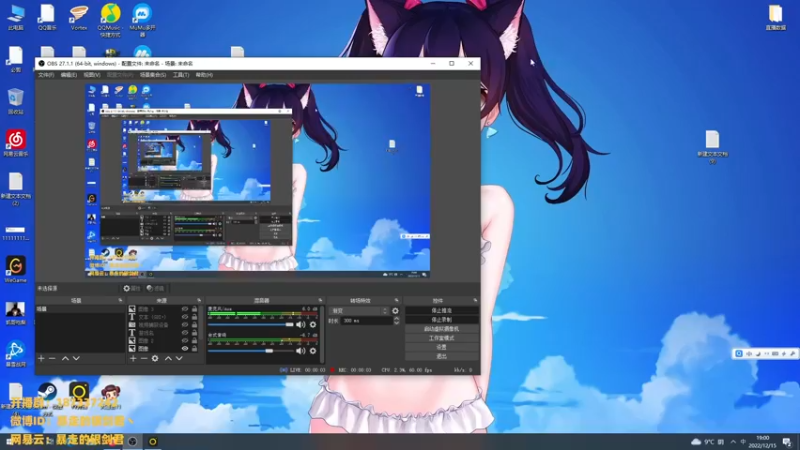The height and width of the screenshot is (450, 800).
Task: Select the WeGame desktop icon
Action: click(15, 269)
